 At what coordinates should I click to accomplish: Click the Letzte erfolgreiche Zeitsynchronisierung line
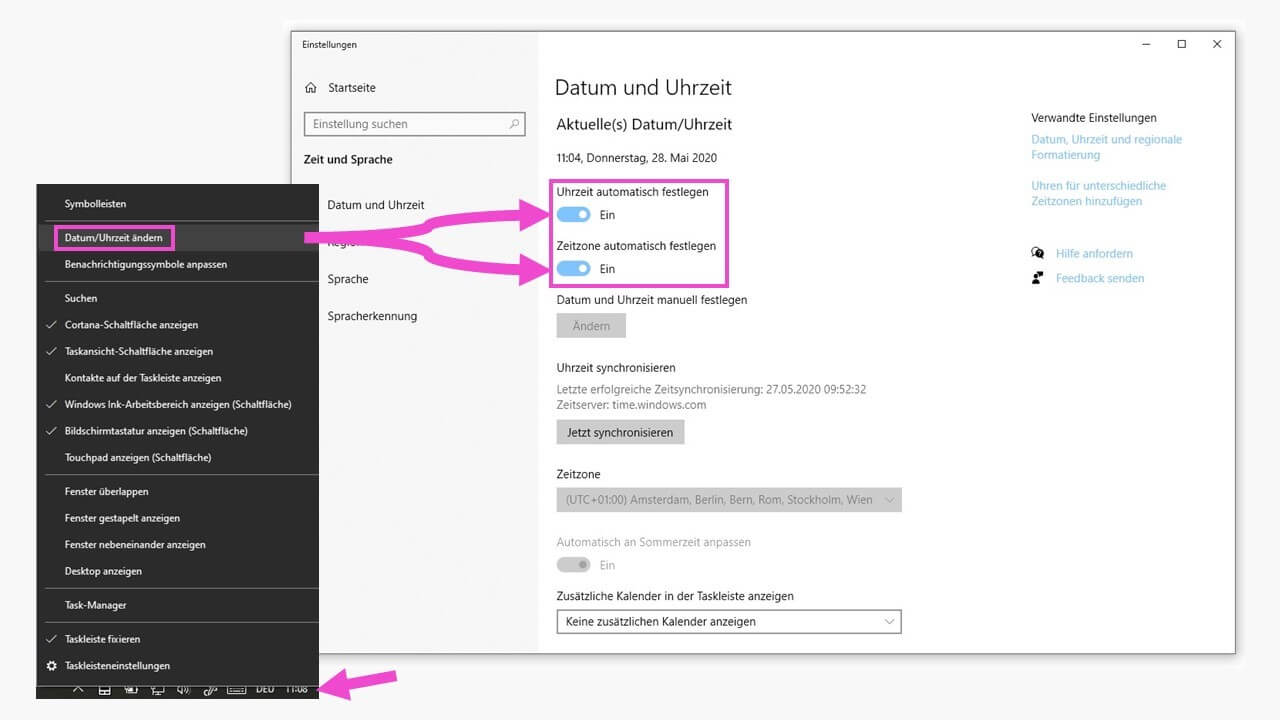[711, 389]
